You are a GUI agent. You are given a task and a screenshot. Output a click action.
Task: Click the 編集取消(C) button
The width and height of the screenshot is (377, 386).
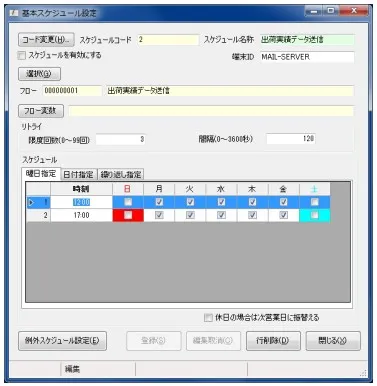(x=213, y=340)
